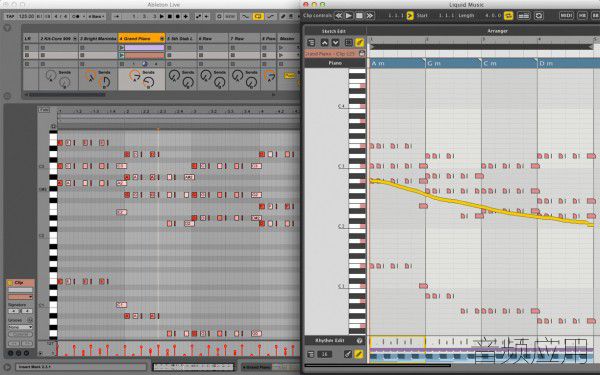Rewind using Liquid Music clip controls
The height and width of the screenshot is (375, 600).
point(339,16)
